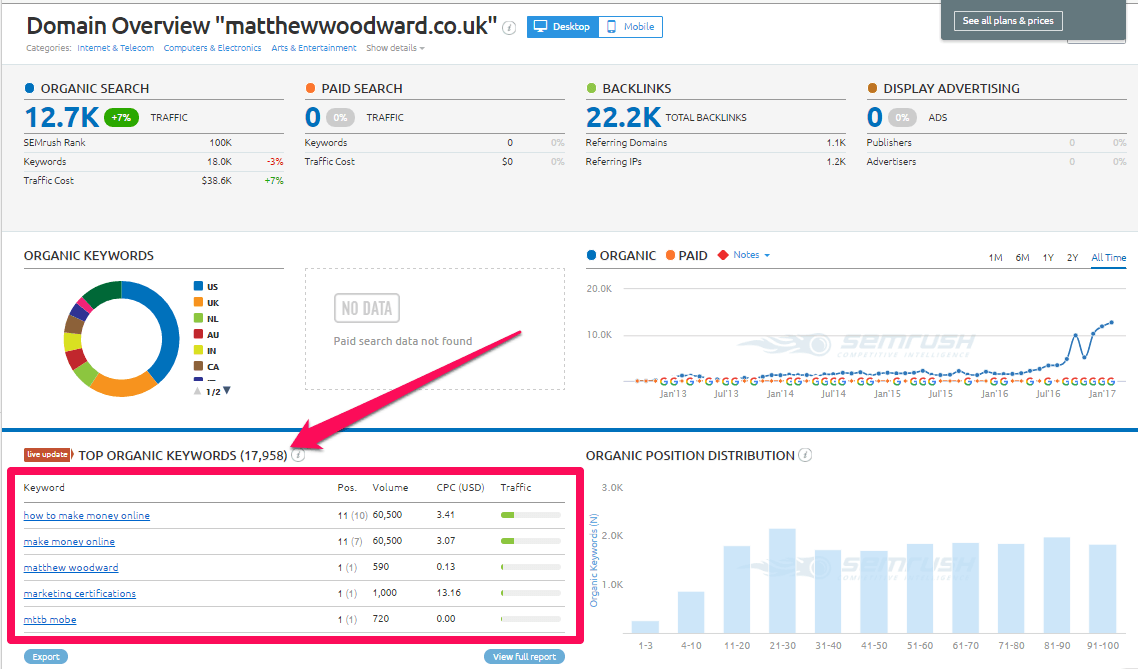
Task: Open 'how to make money online' keyword
Action: [86, 515]
